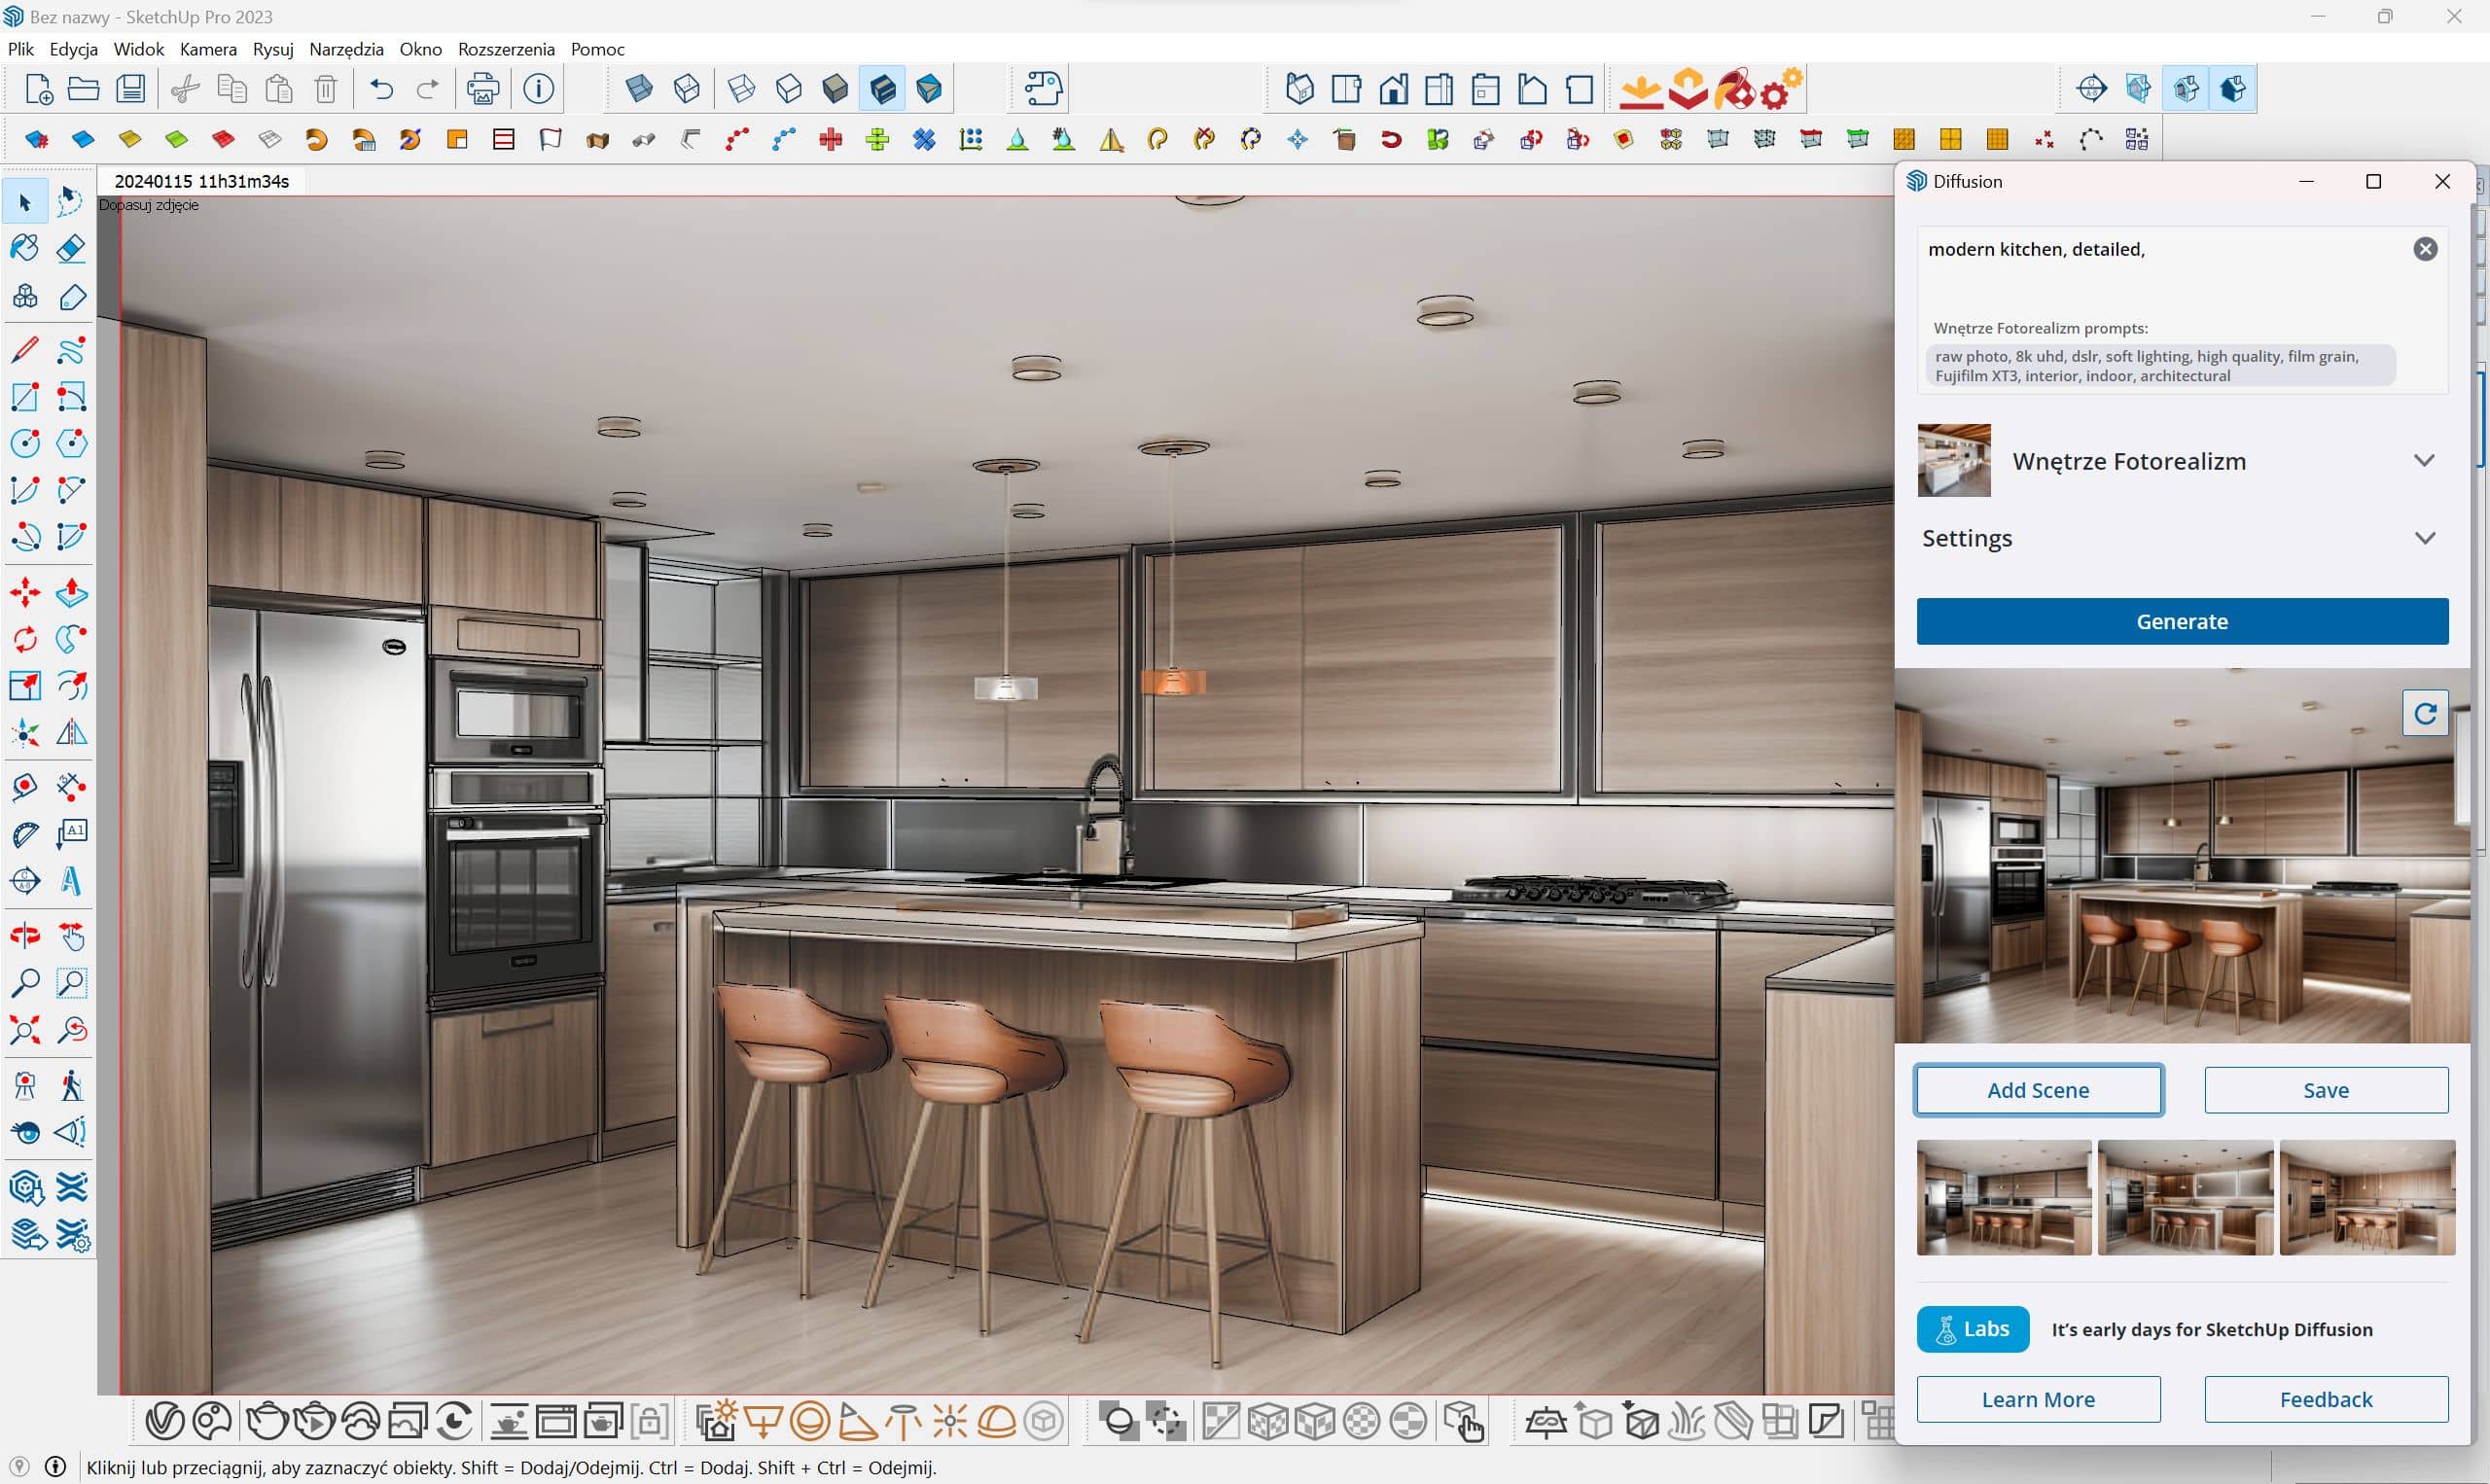2490x1484 pixels.
Task: Select the arrow Select tool
Action: pos(25,203)
